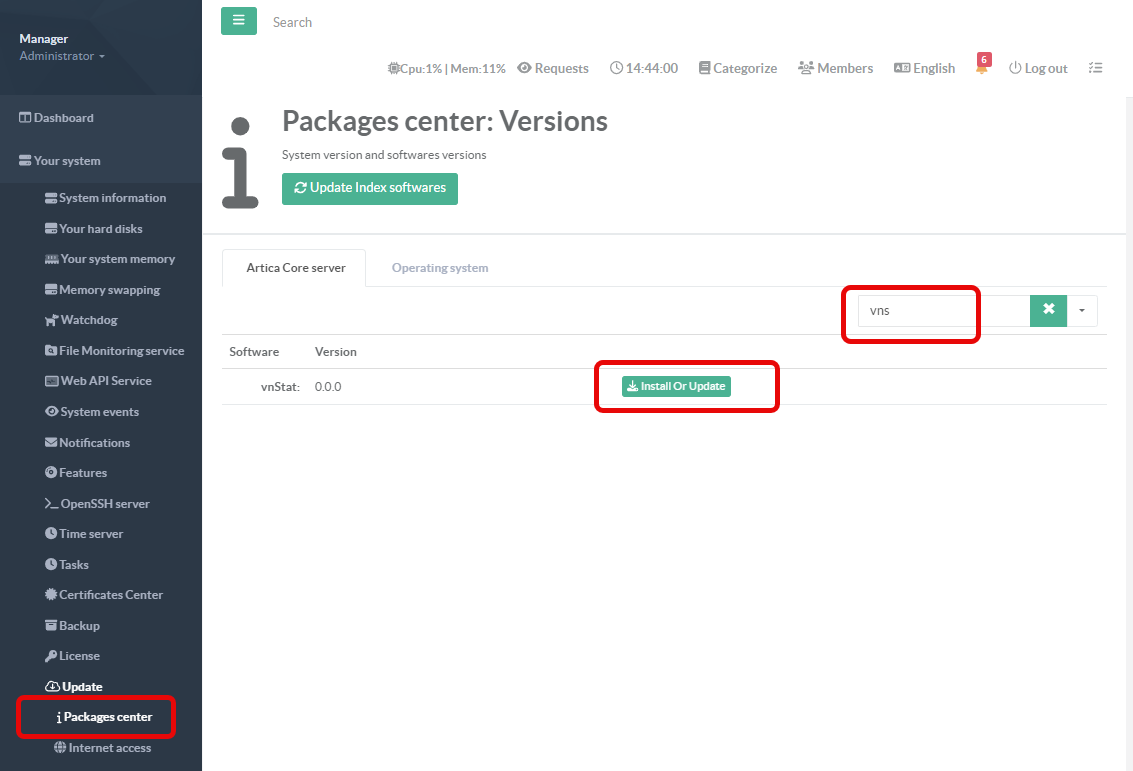Open the notifications bell icon
This screenshot has width=1133, height=771.
coord(982,68)
